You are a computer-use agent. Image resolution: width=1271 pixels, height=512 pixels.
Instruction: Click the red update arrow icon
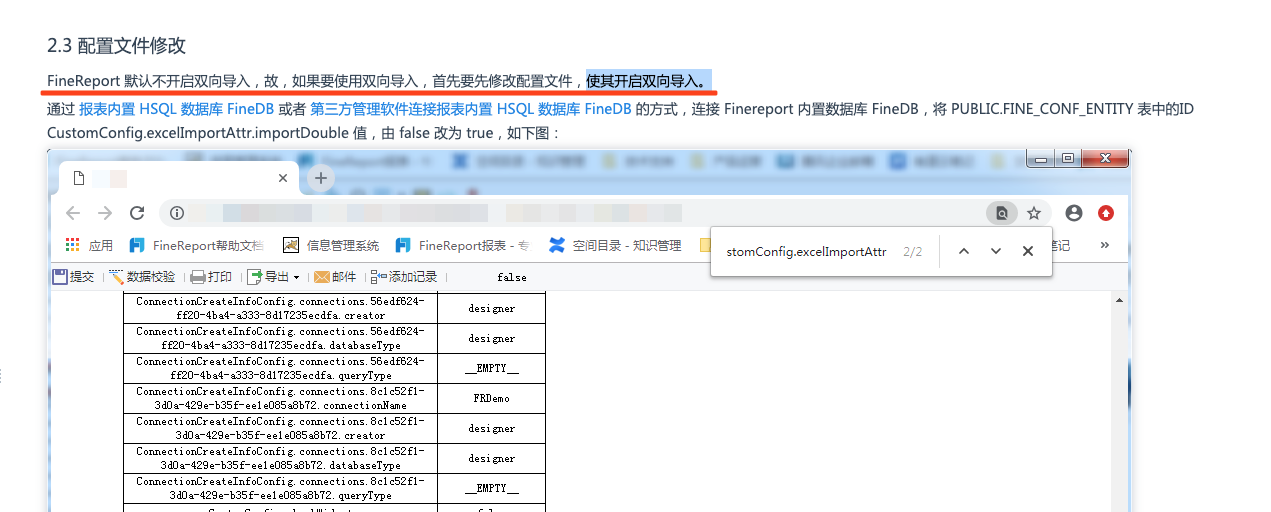1106,213
